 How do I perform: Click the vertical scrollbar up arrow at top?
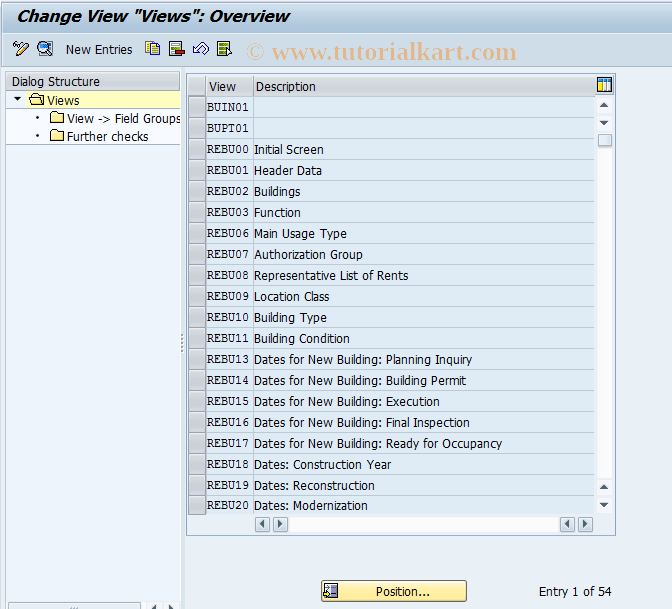click(x=604, y=105)
